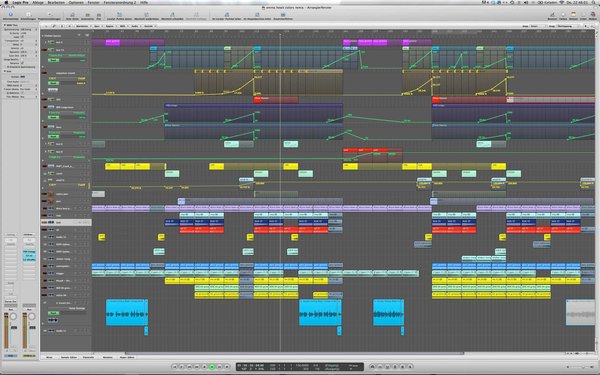Click the green Play transport button
Viewport: 600px width, 375px height.
point(212,367)
